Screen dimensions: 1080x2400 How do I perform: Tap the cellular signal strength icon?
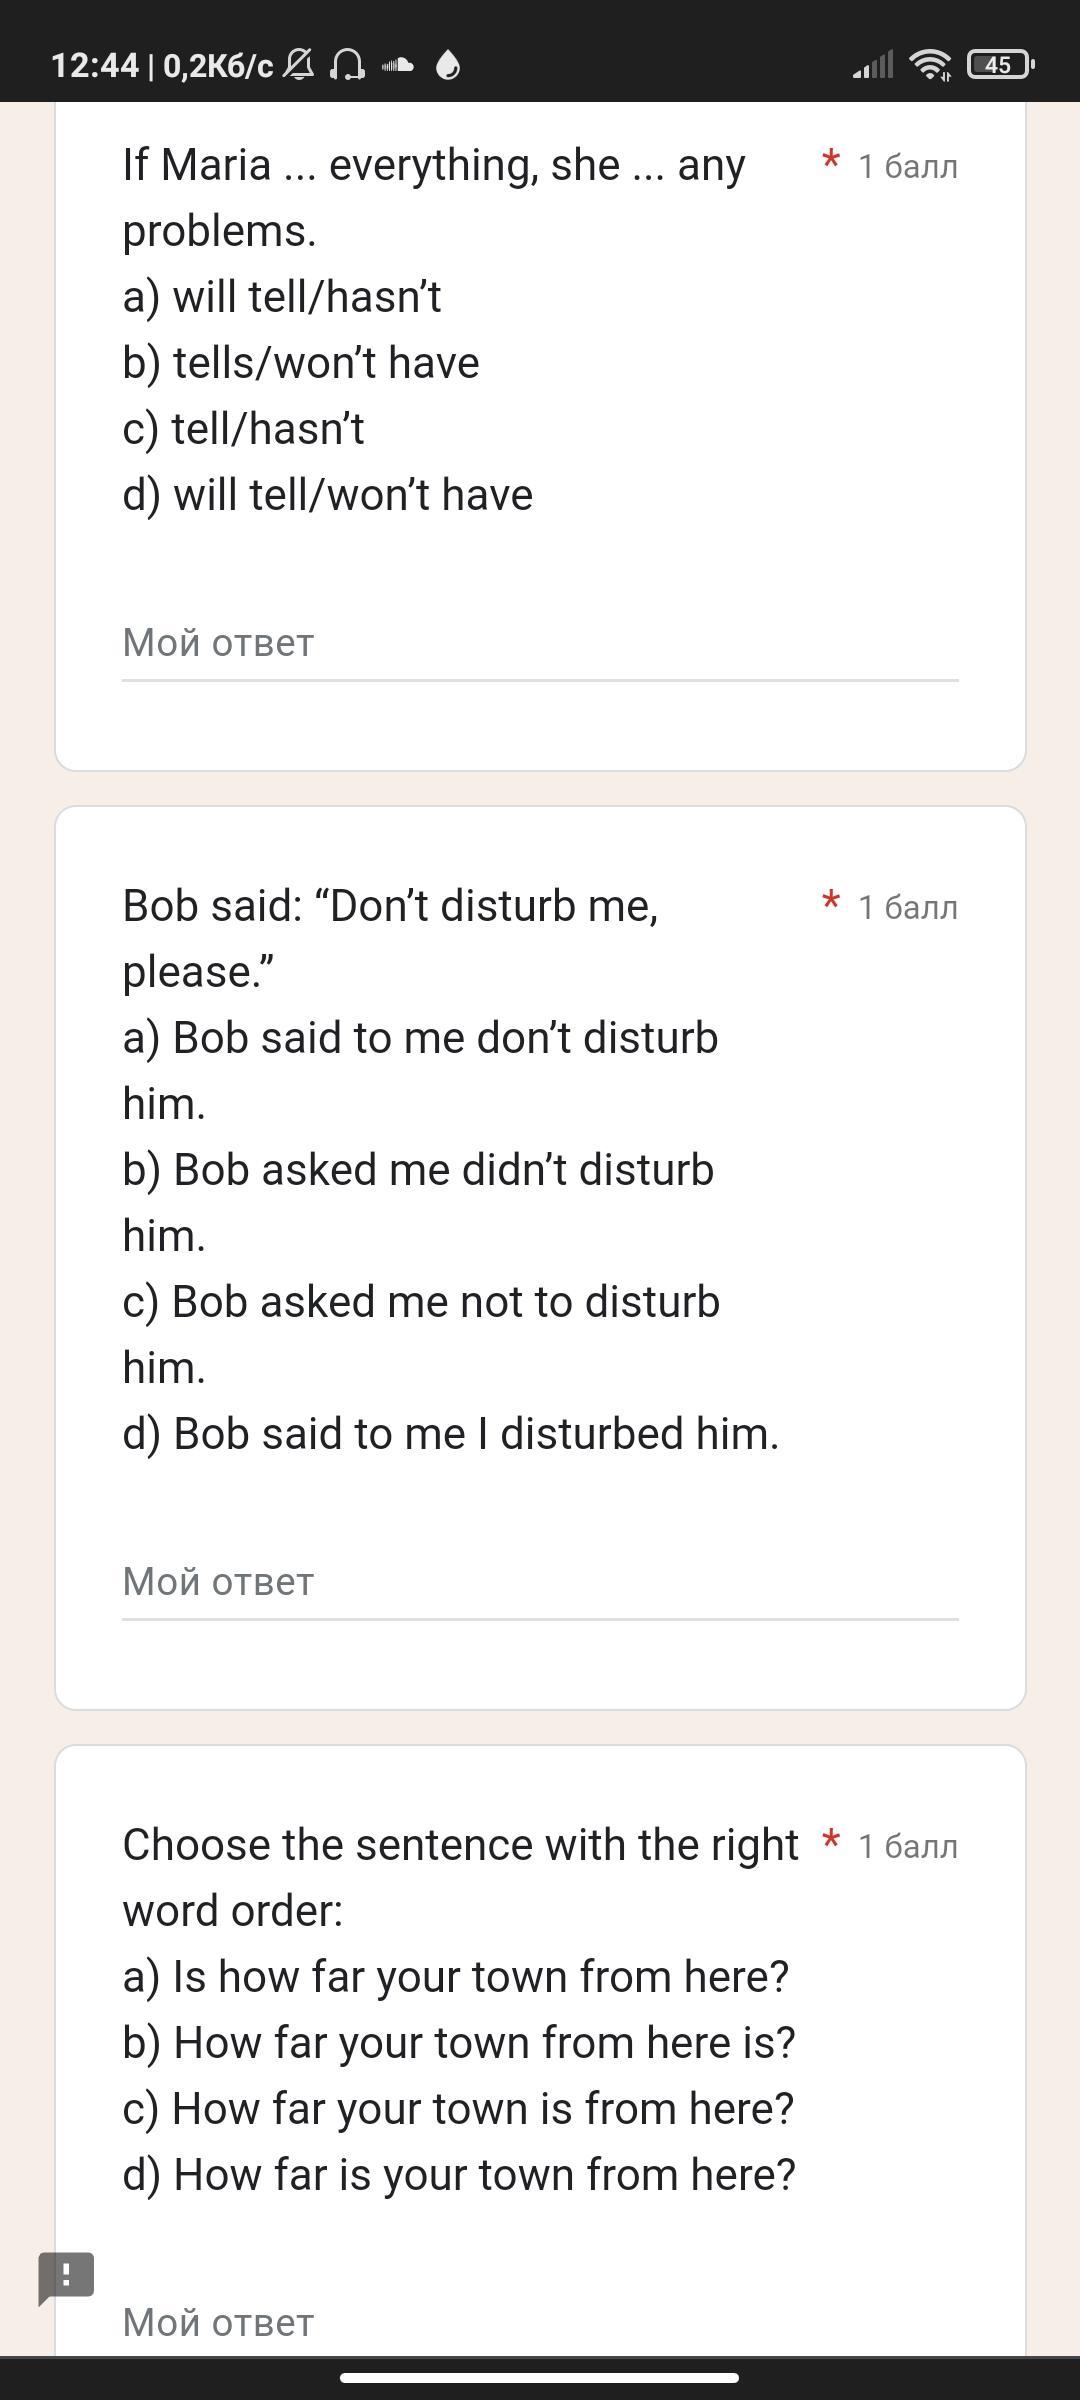click(873, 66)
